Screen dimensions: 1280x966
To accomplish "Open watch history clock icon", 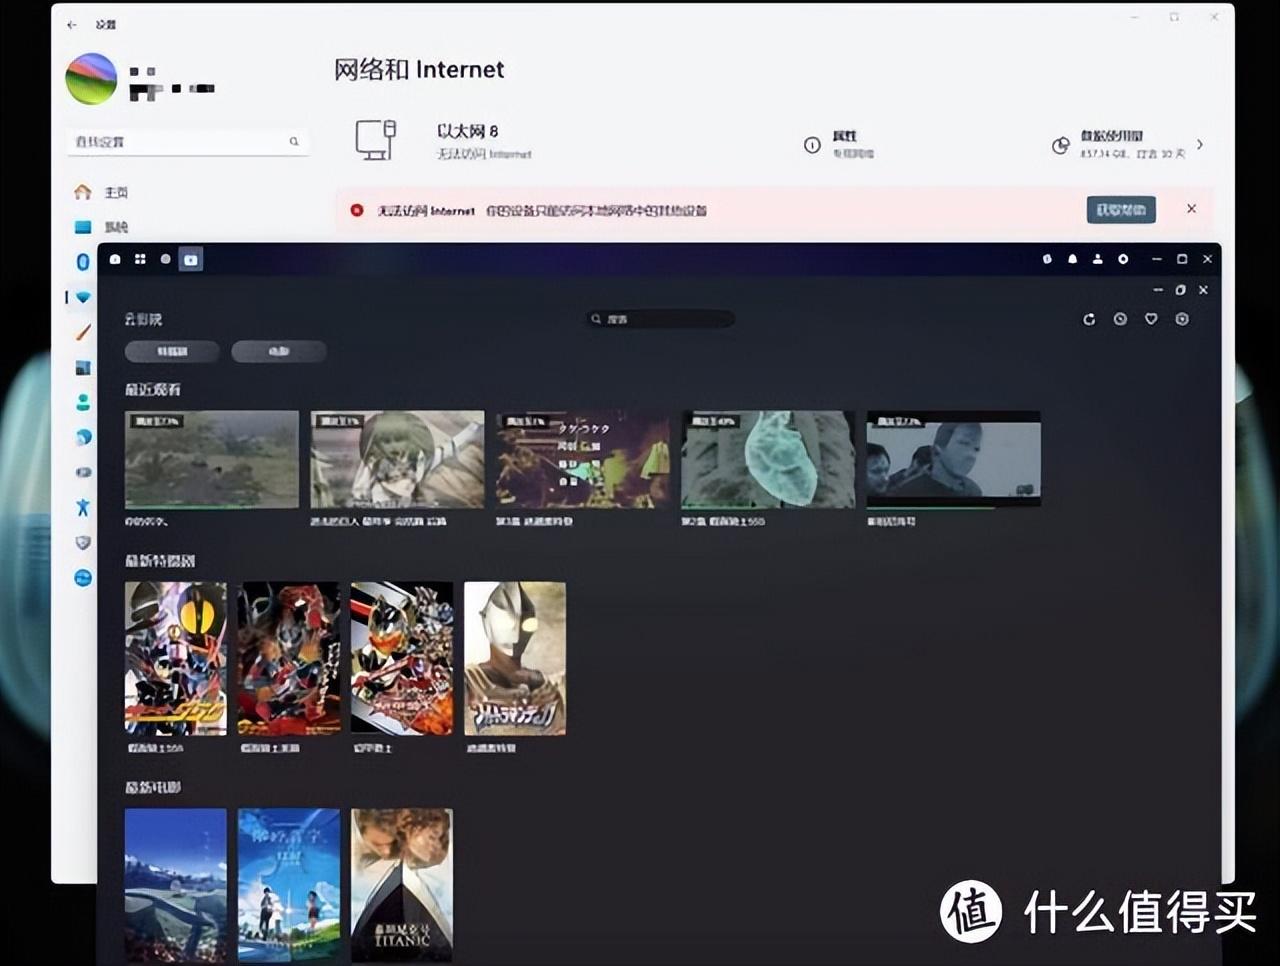I will coord(1120,319).
